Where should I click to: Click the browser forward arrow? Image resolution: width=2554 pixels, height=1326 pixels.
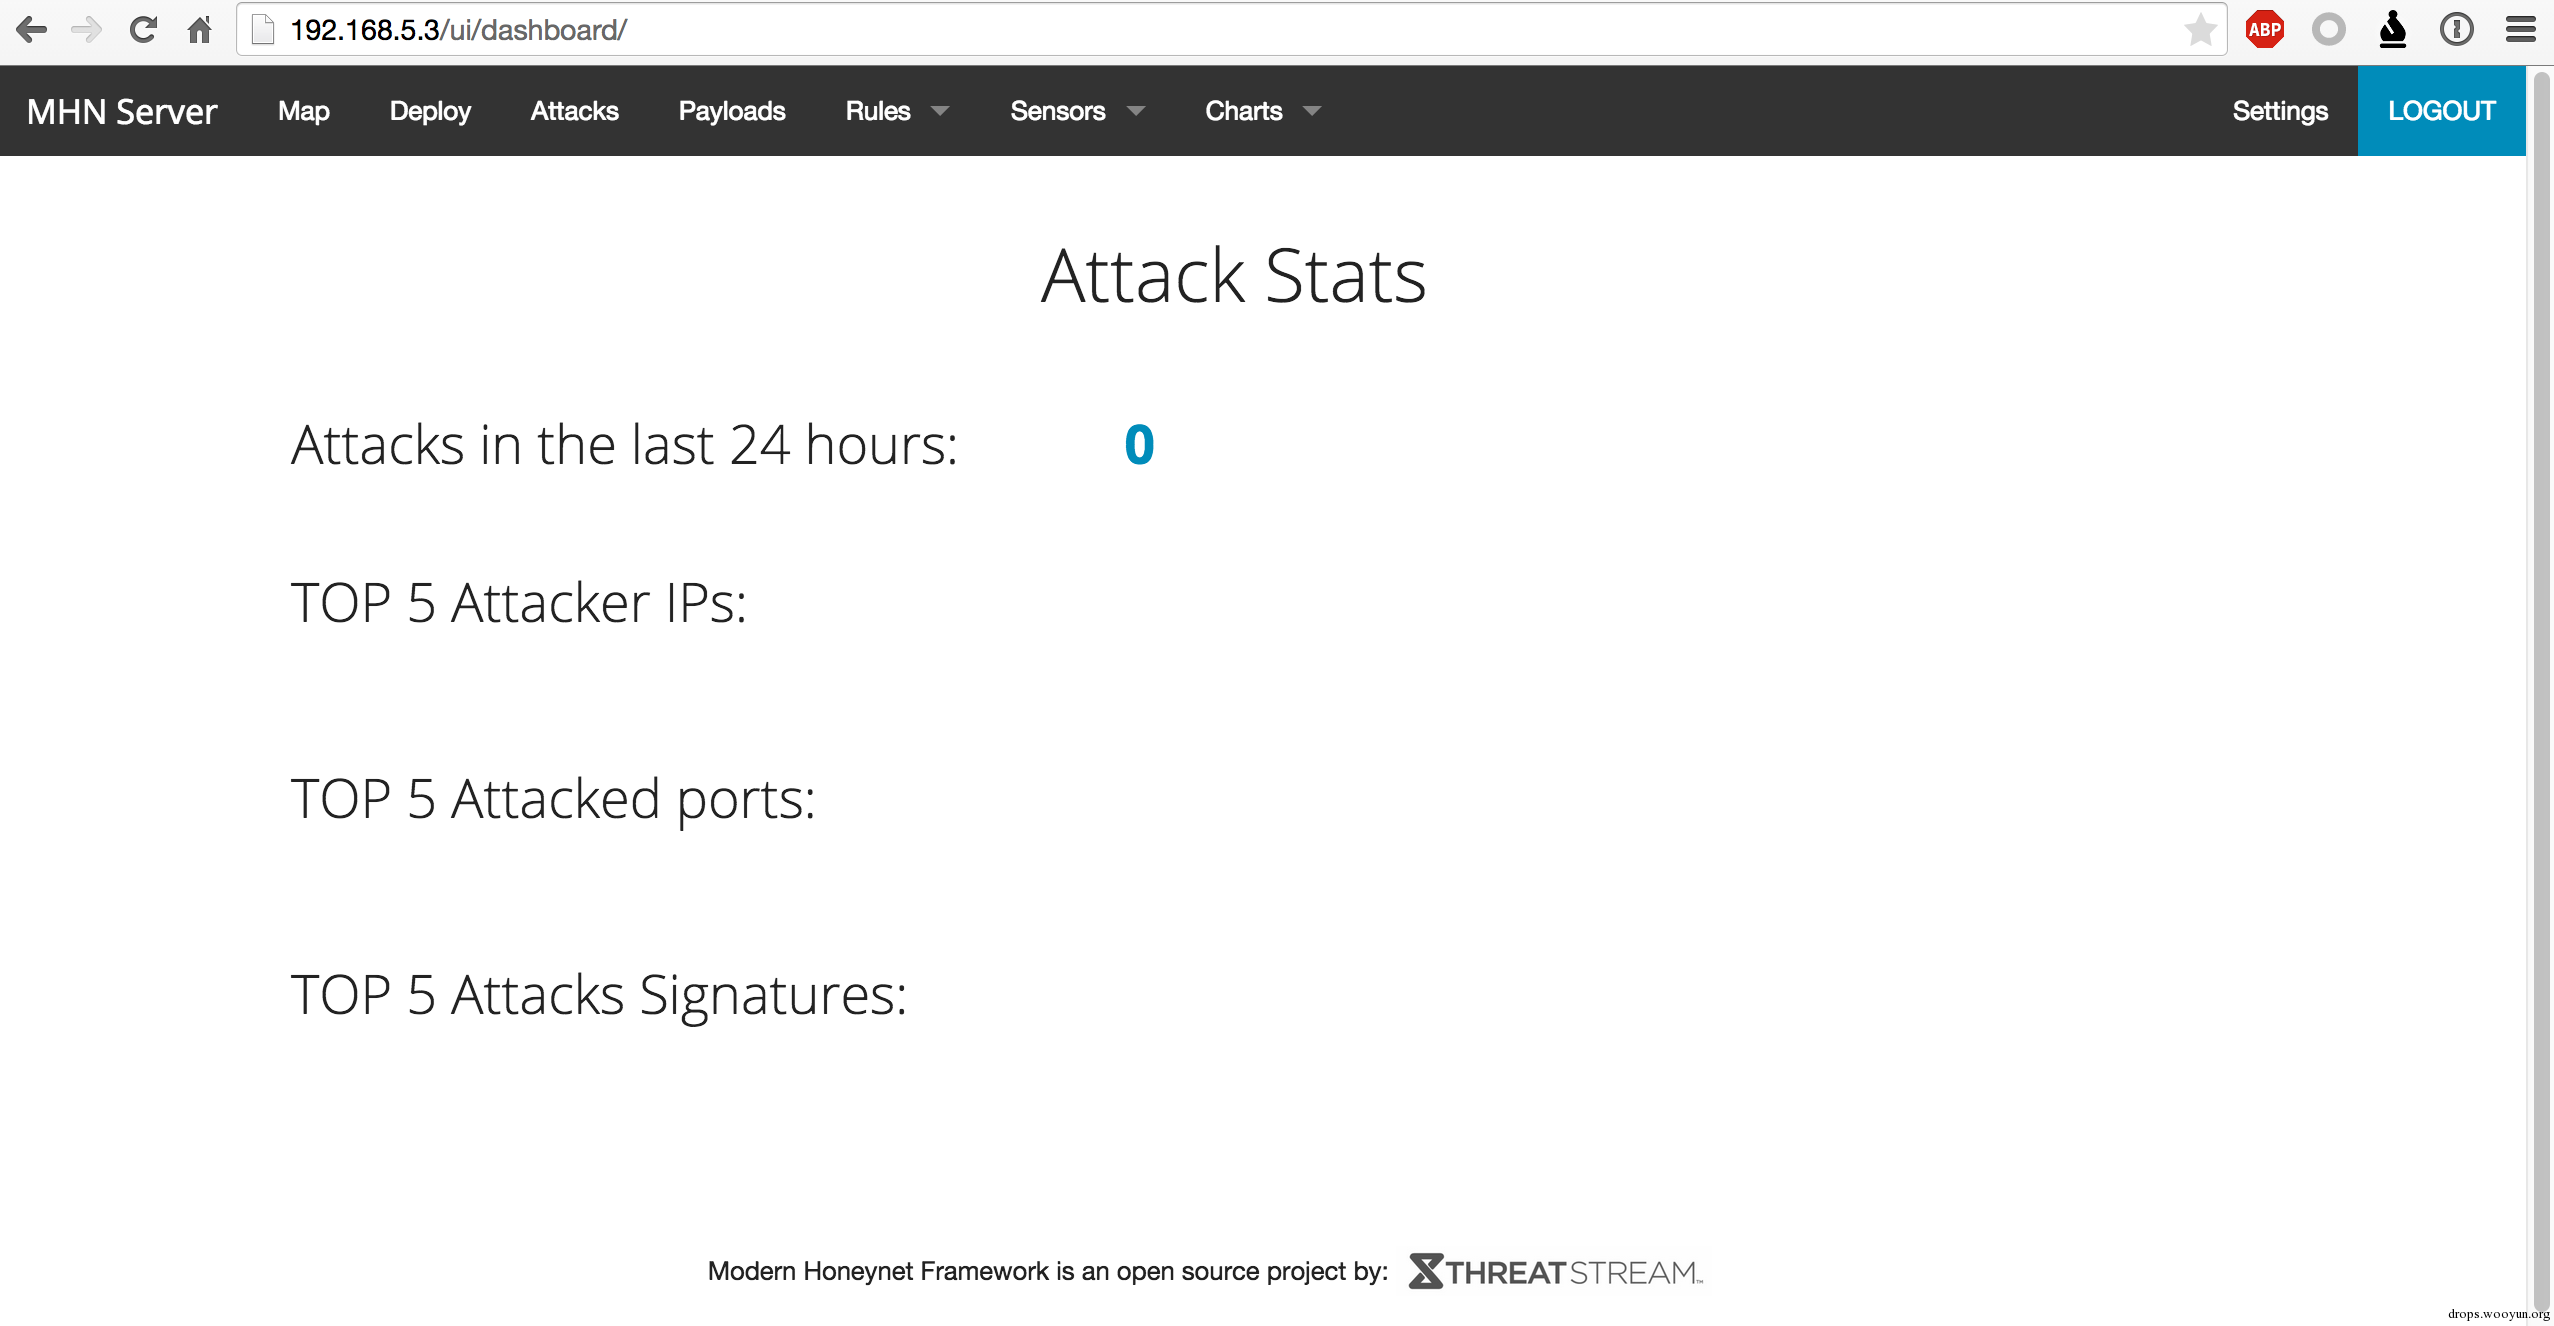tap(87, 30)
